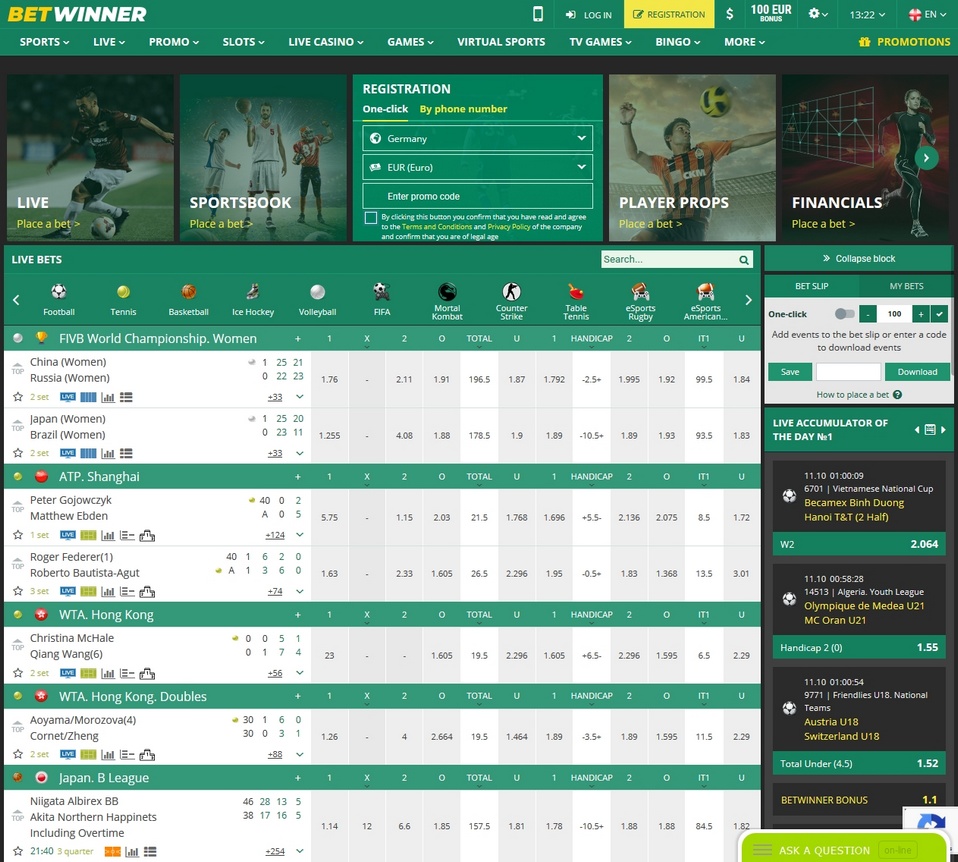
Task: Click the dollar payments icon in header
Action: pyautogui.click(x=729, y=14)
